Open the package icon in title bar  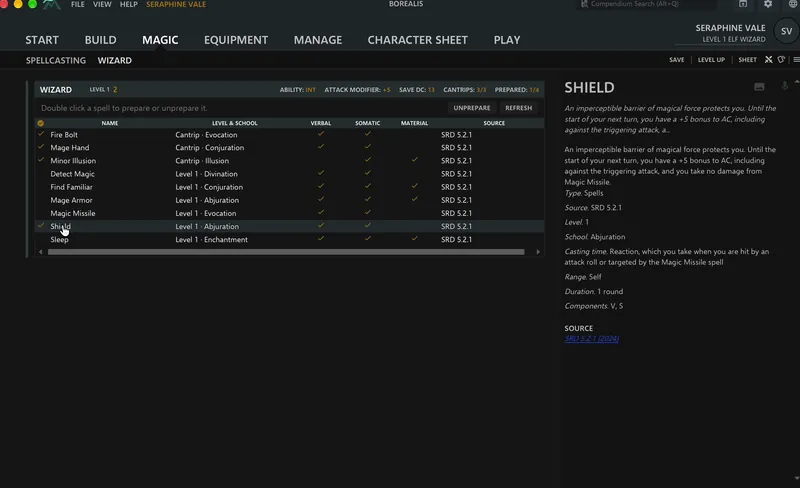743,4
